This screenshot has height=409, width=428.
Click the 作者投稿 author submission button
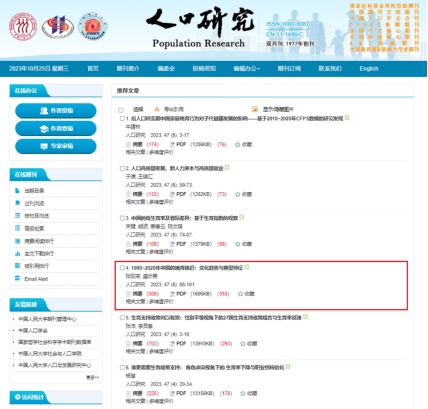(x=56, y=111)
